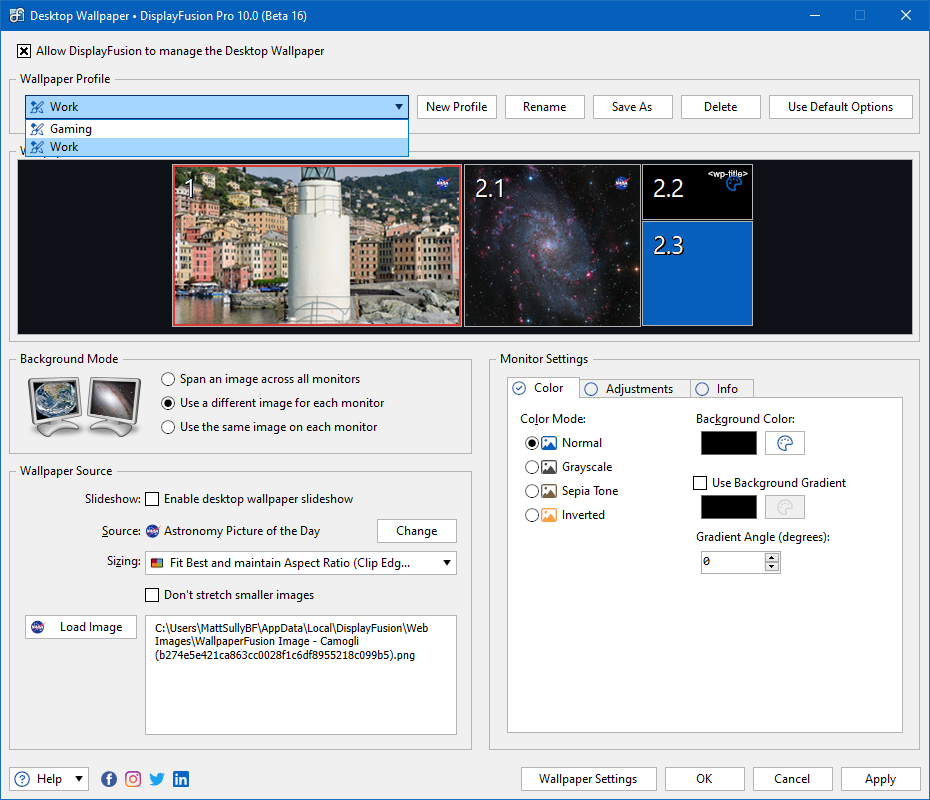
Task: Click the disabled gradient palette button
Action: (x=785, y=507)
